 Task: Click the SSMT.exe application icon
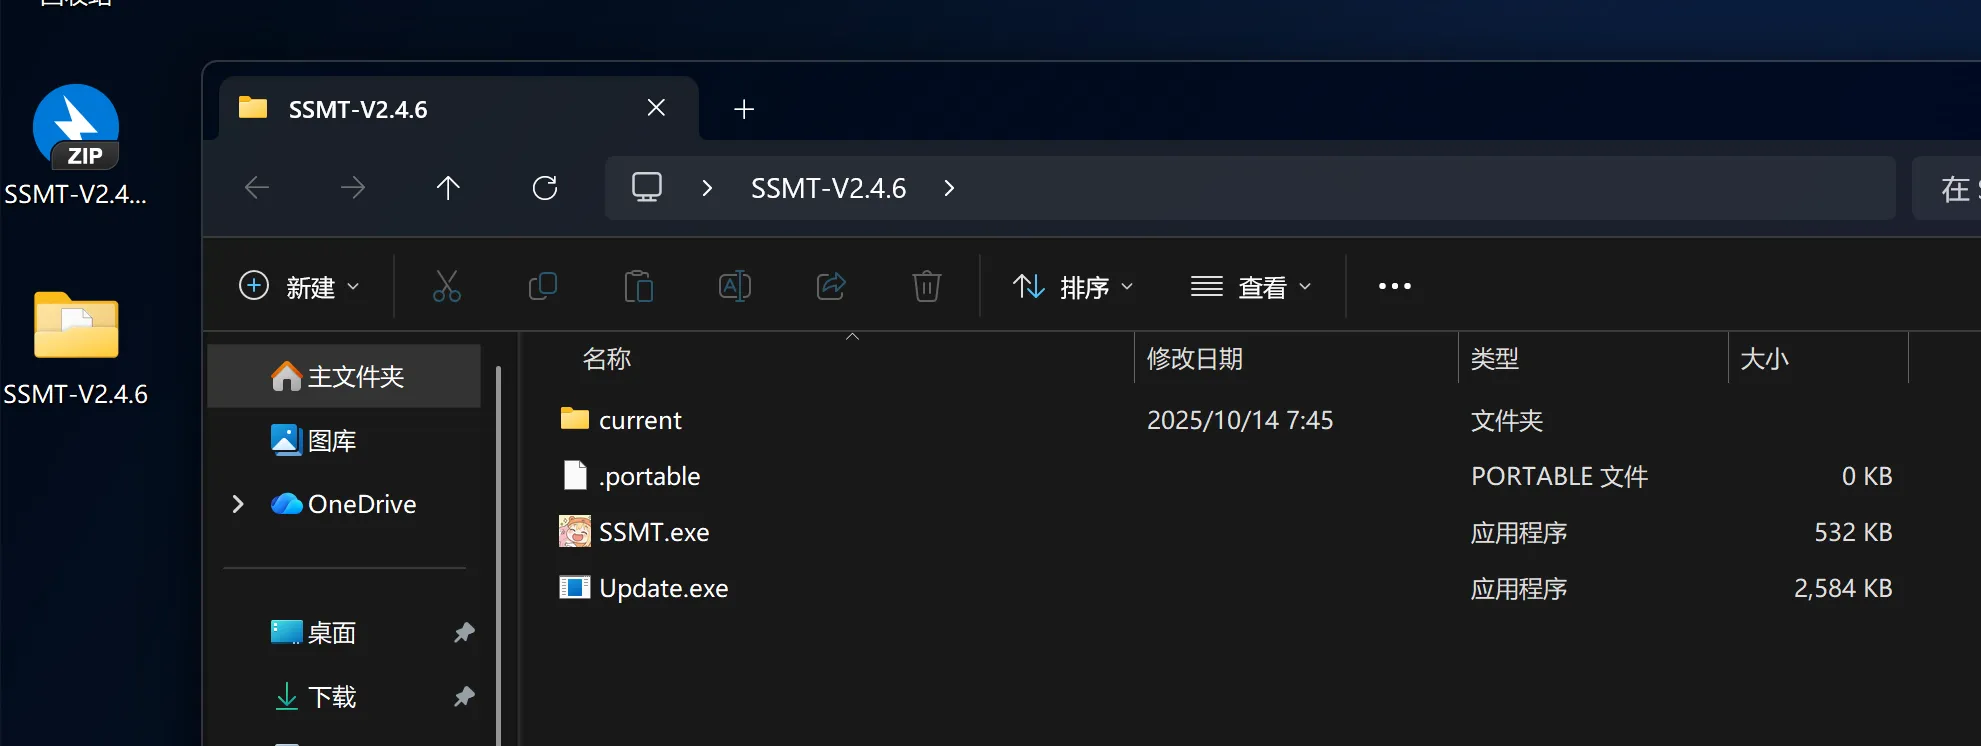(x=575, y=531)
